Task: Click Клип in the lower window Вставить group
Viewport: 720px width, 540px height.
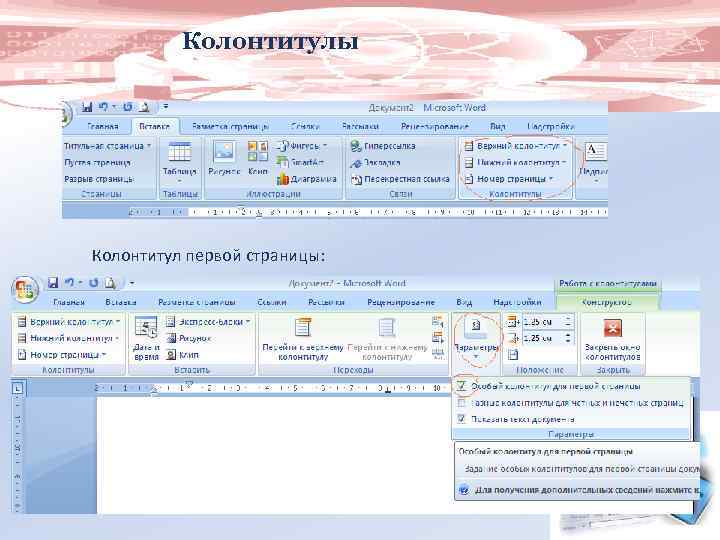Action: (182, 355)
